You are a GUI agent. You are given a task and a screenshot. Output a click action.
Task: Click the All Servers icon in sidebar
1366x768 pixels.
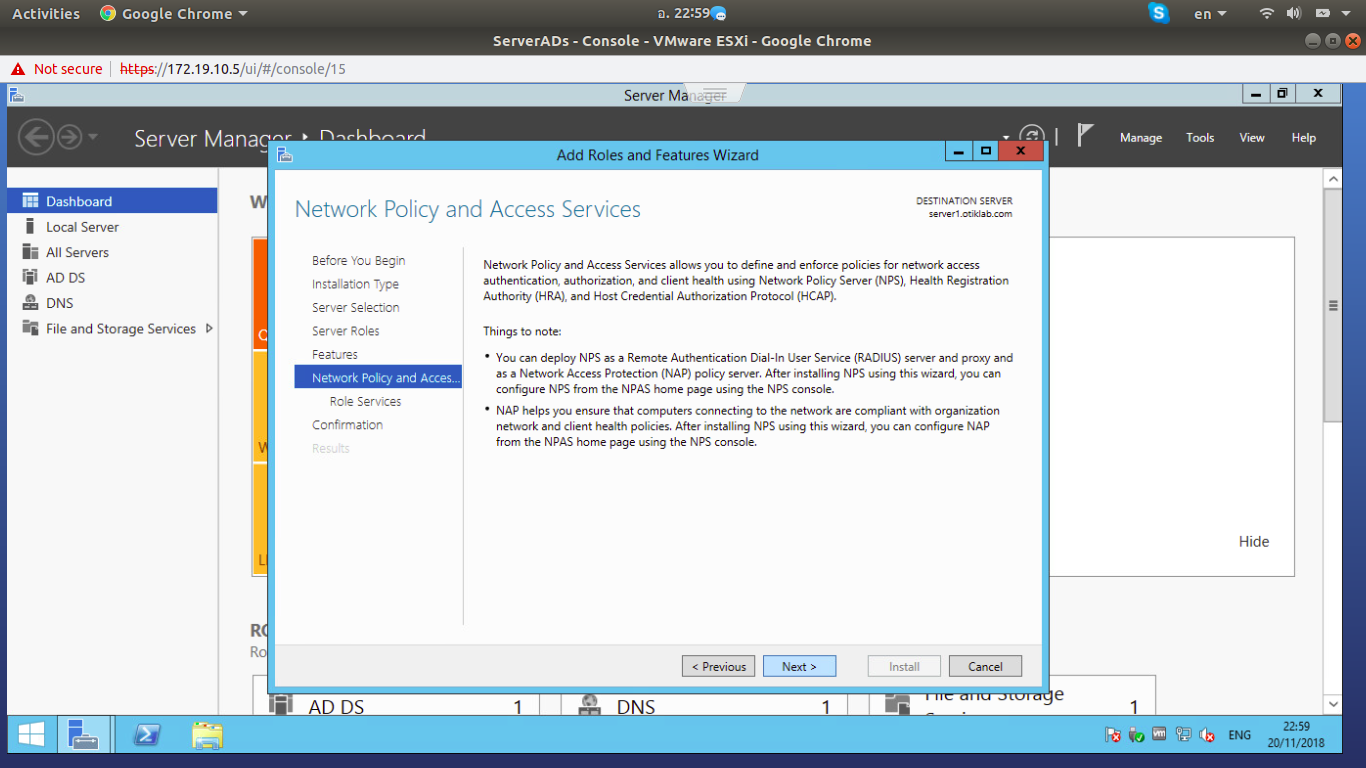tap(30, 252)
